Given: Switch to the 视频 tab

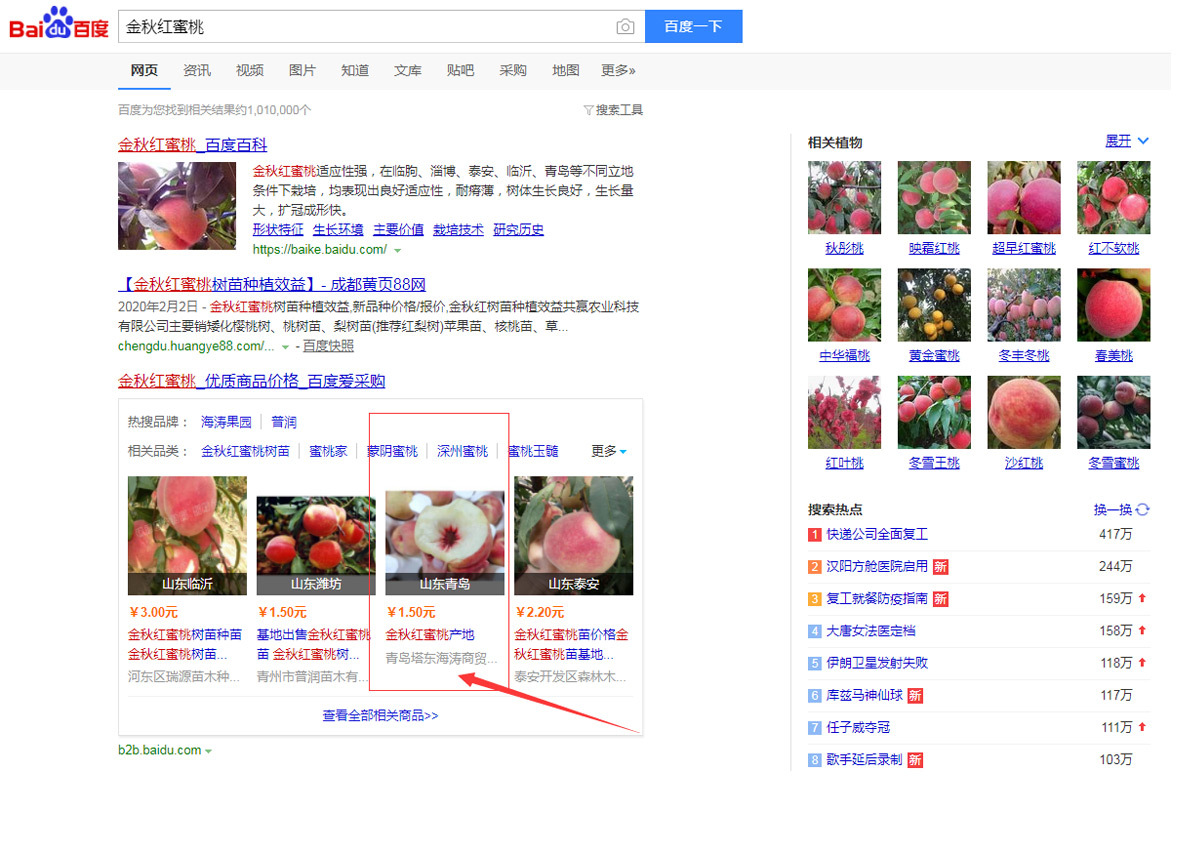Looking at the screenshot, I should coord(250,70).
